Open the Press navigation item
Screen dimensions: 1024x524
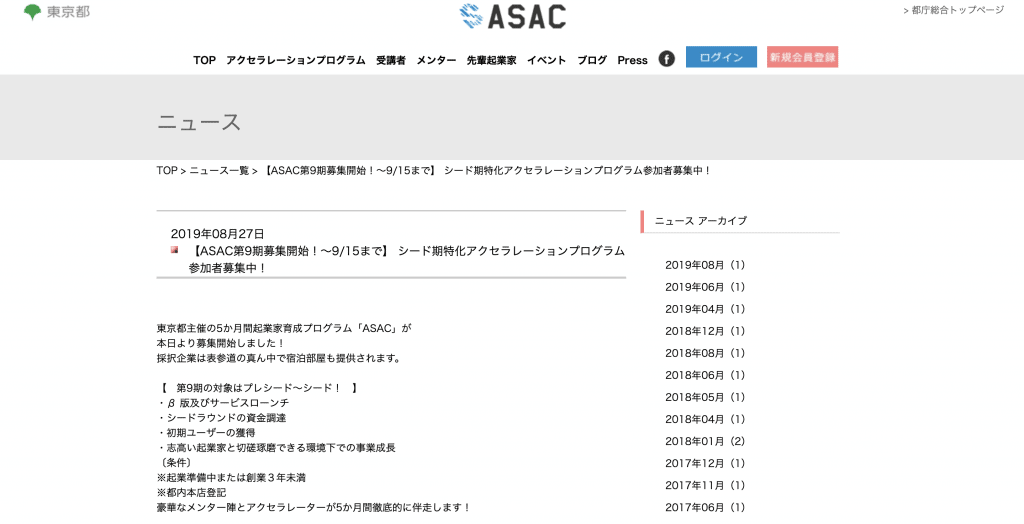point(632,60)
